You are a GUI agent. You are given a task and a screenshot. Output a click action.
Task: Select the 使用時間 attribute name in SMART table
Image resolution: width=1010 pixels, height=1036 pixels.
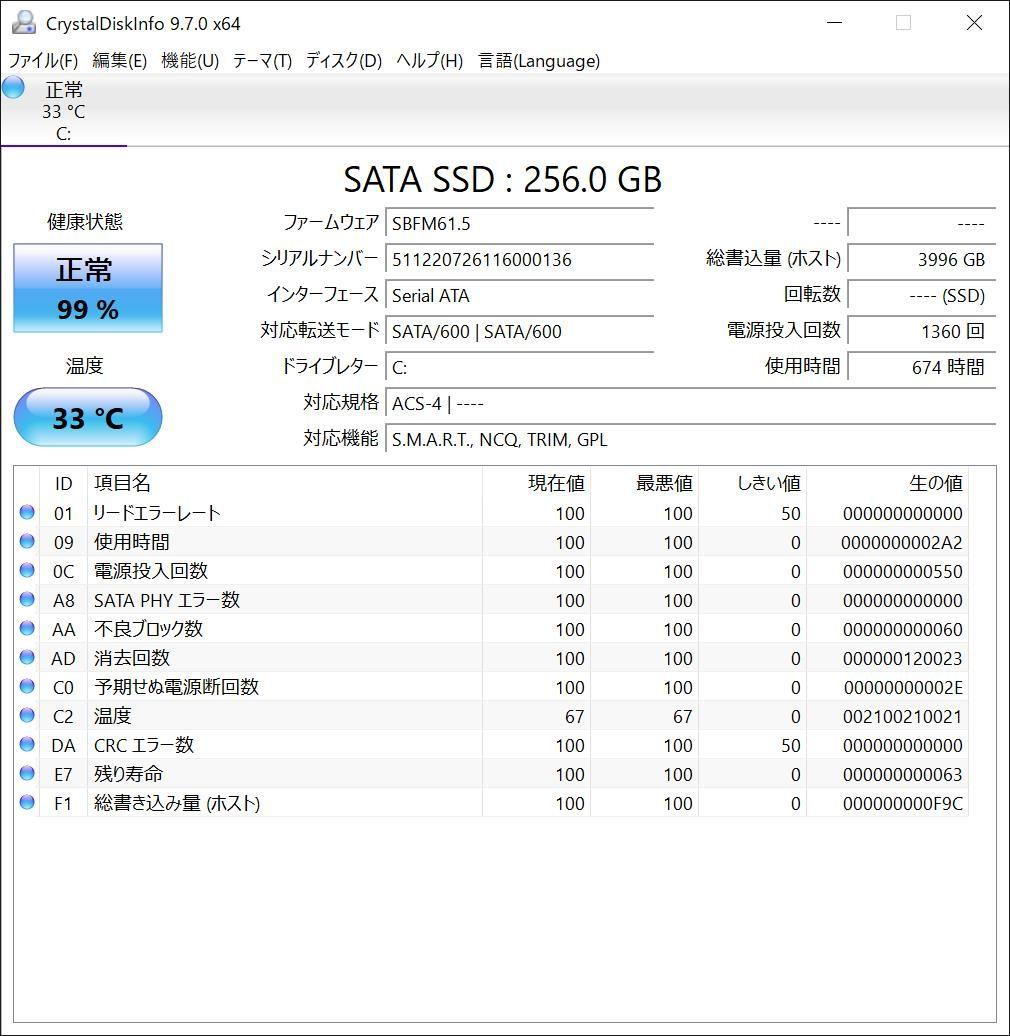[x=132, y=542]
